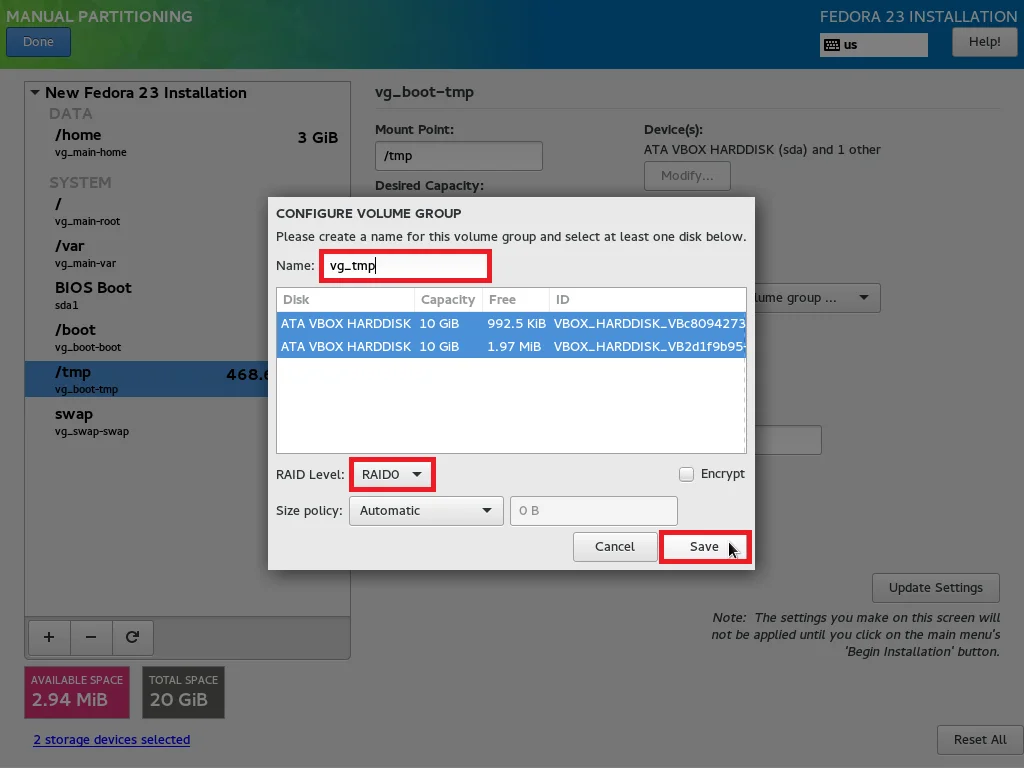
Task: Click the TOTAL SPACE 20 GiB indicator
Action: [184, 692]
